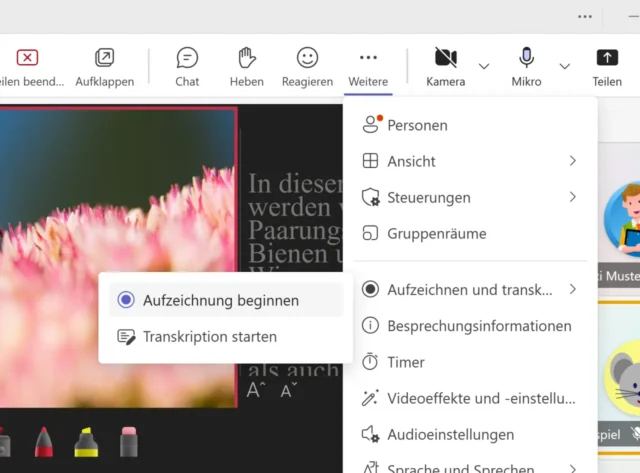640x473 pixels.
Task: Close the Weitere menu in the toolbar
Action: (368, 67)
